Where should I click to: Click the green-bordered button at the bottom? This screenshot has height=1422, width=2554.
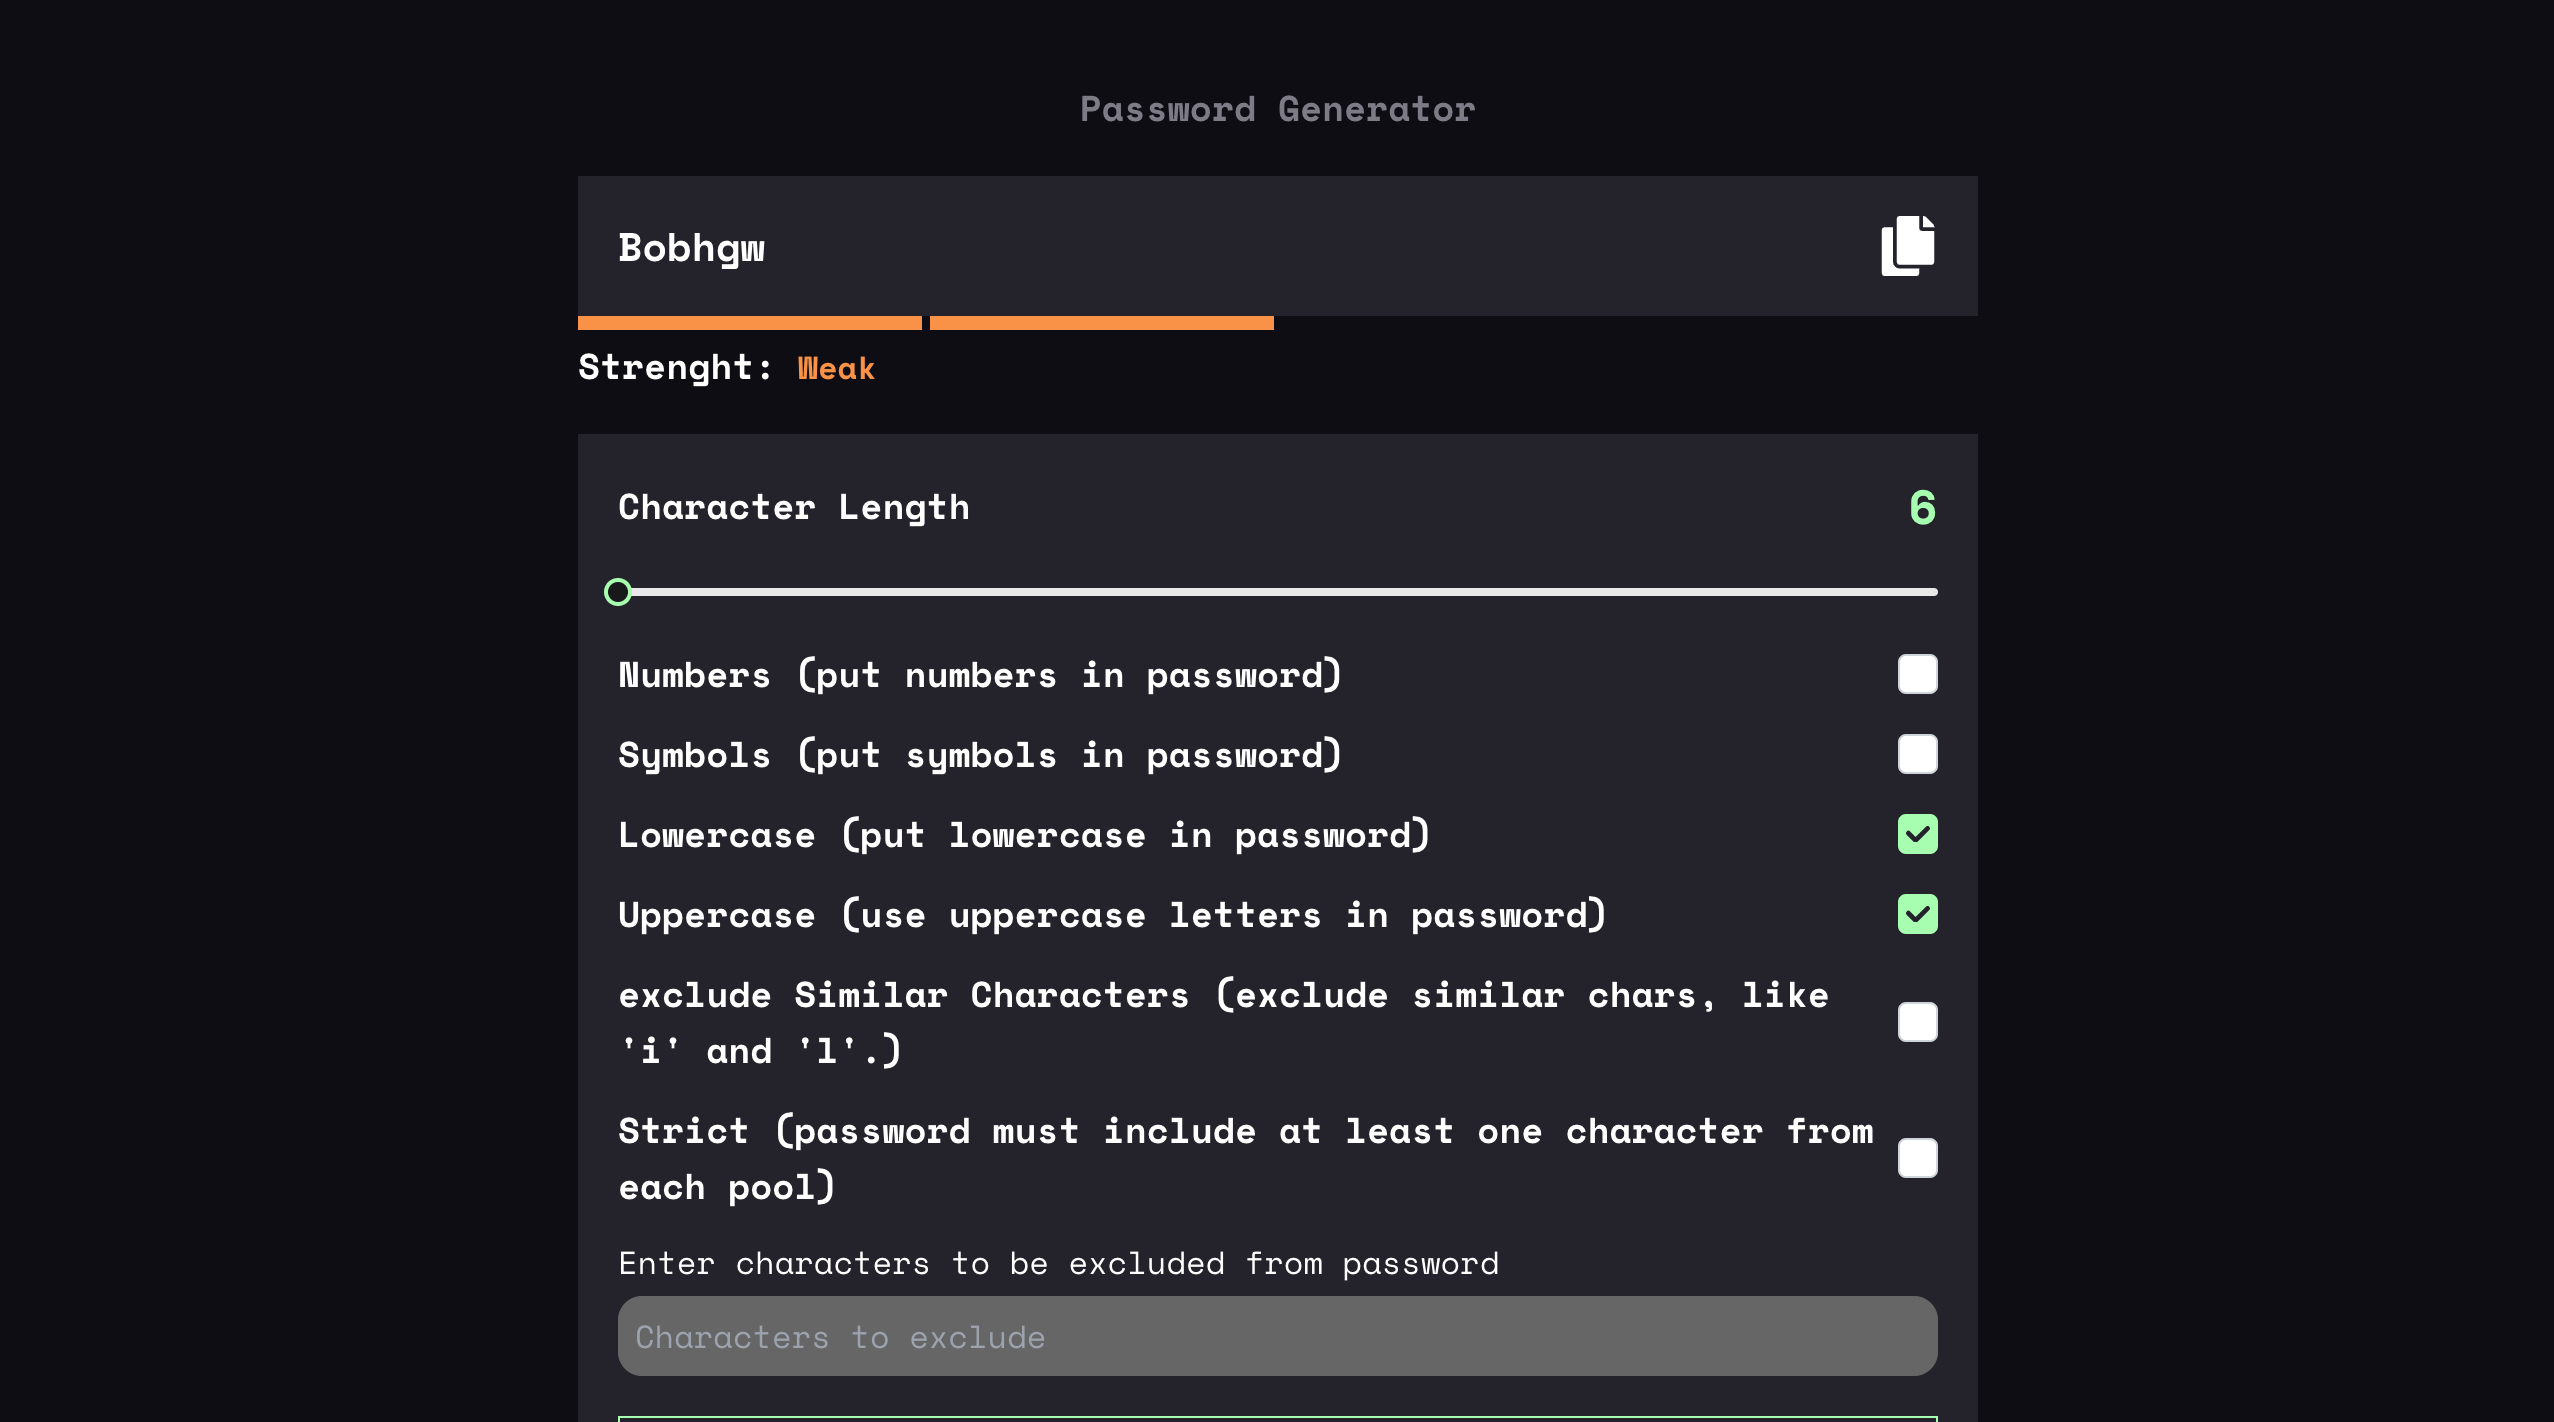click(1276, 1418)
